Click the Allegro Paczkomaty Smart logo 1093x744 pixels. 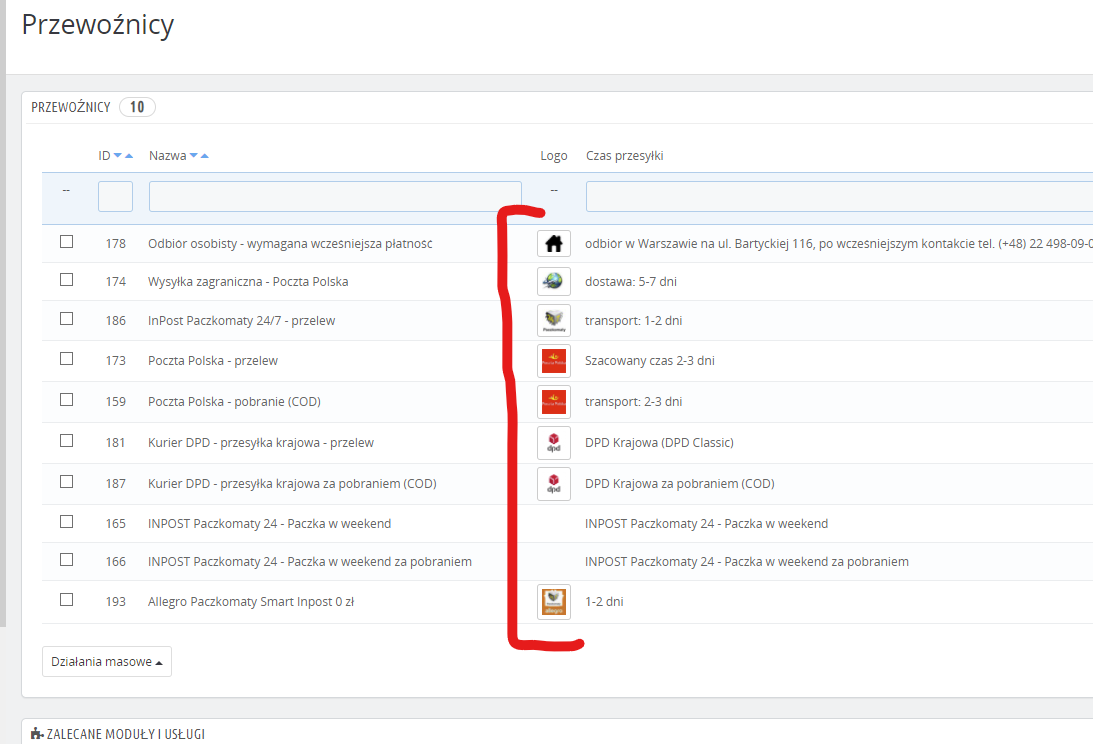[x=554, y=602]
